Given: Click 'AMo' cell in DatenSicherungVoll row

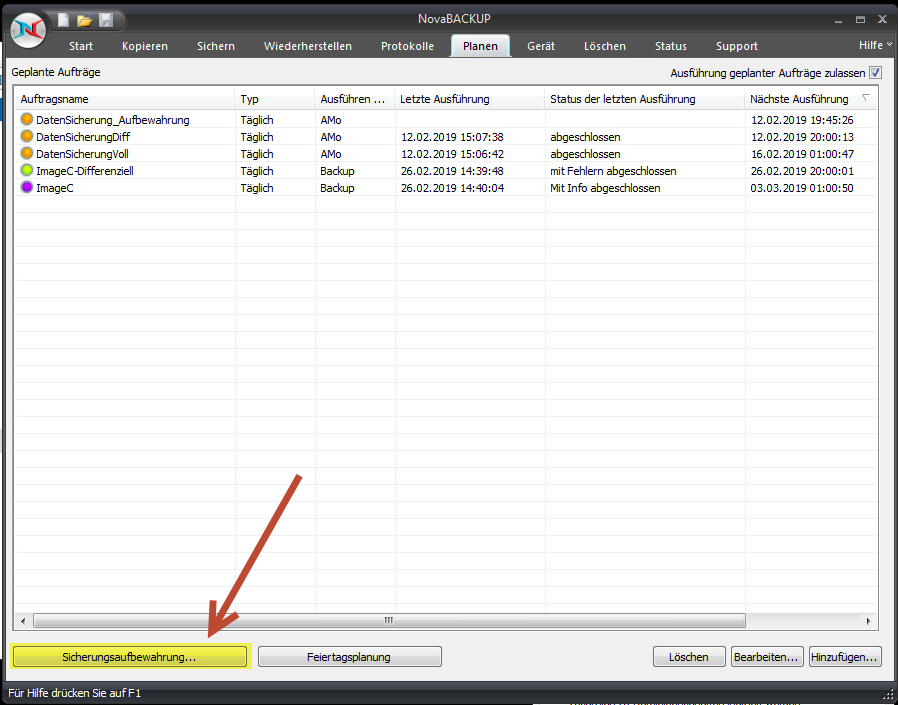Looking at the screenshot, I should [331, 154].
